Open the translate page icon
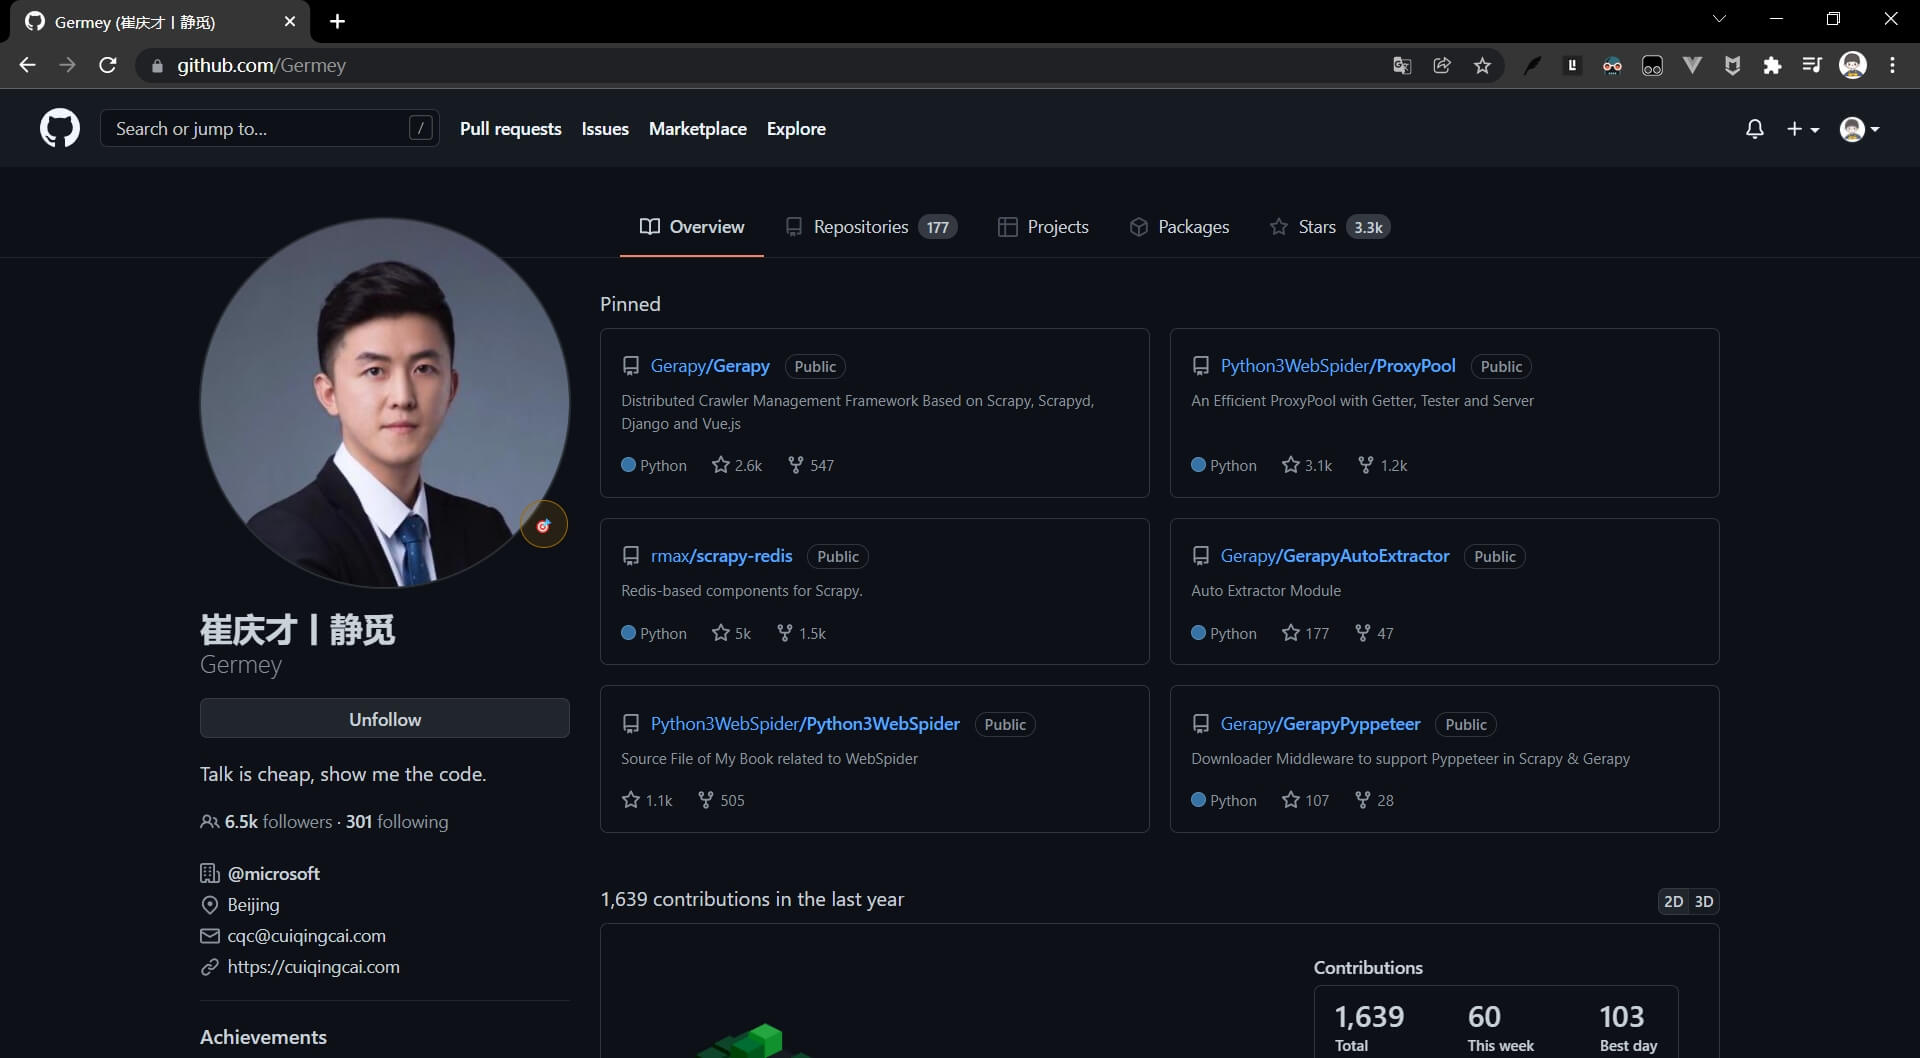The height and width of the screenshot is (1058, 1920). coord(1402,65)
